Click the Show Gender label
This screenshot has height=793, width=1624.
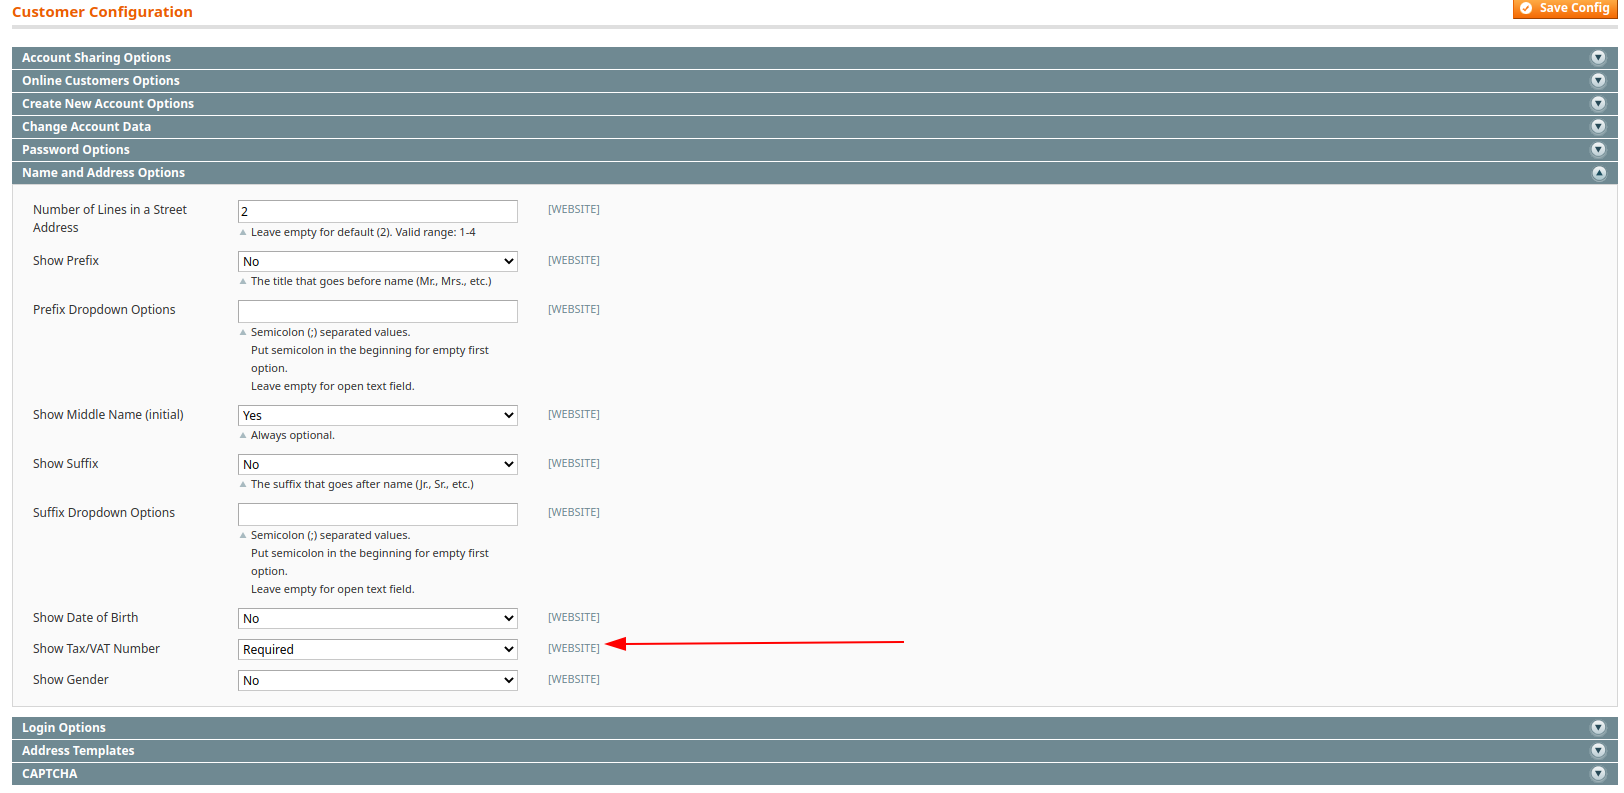[x=71, y=680]
